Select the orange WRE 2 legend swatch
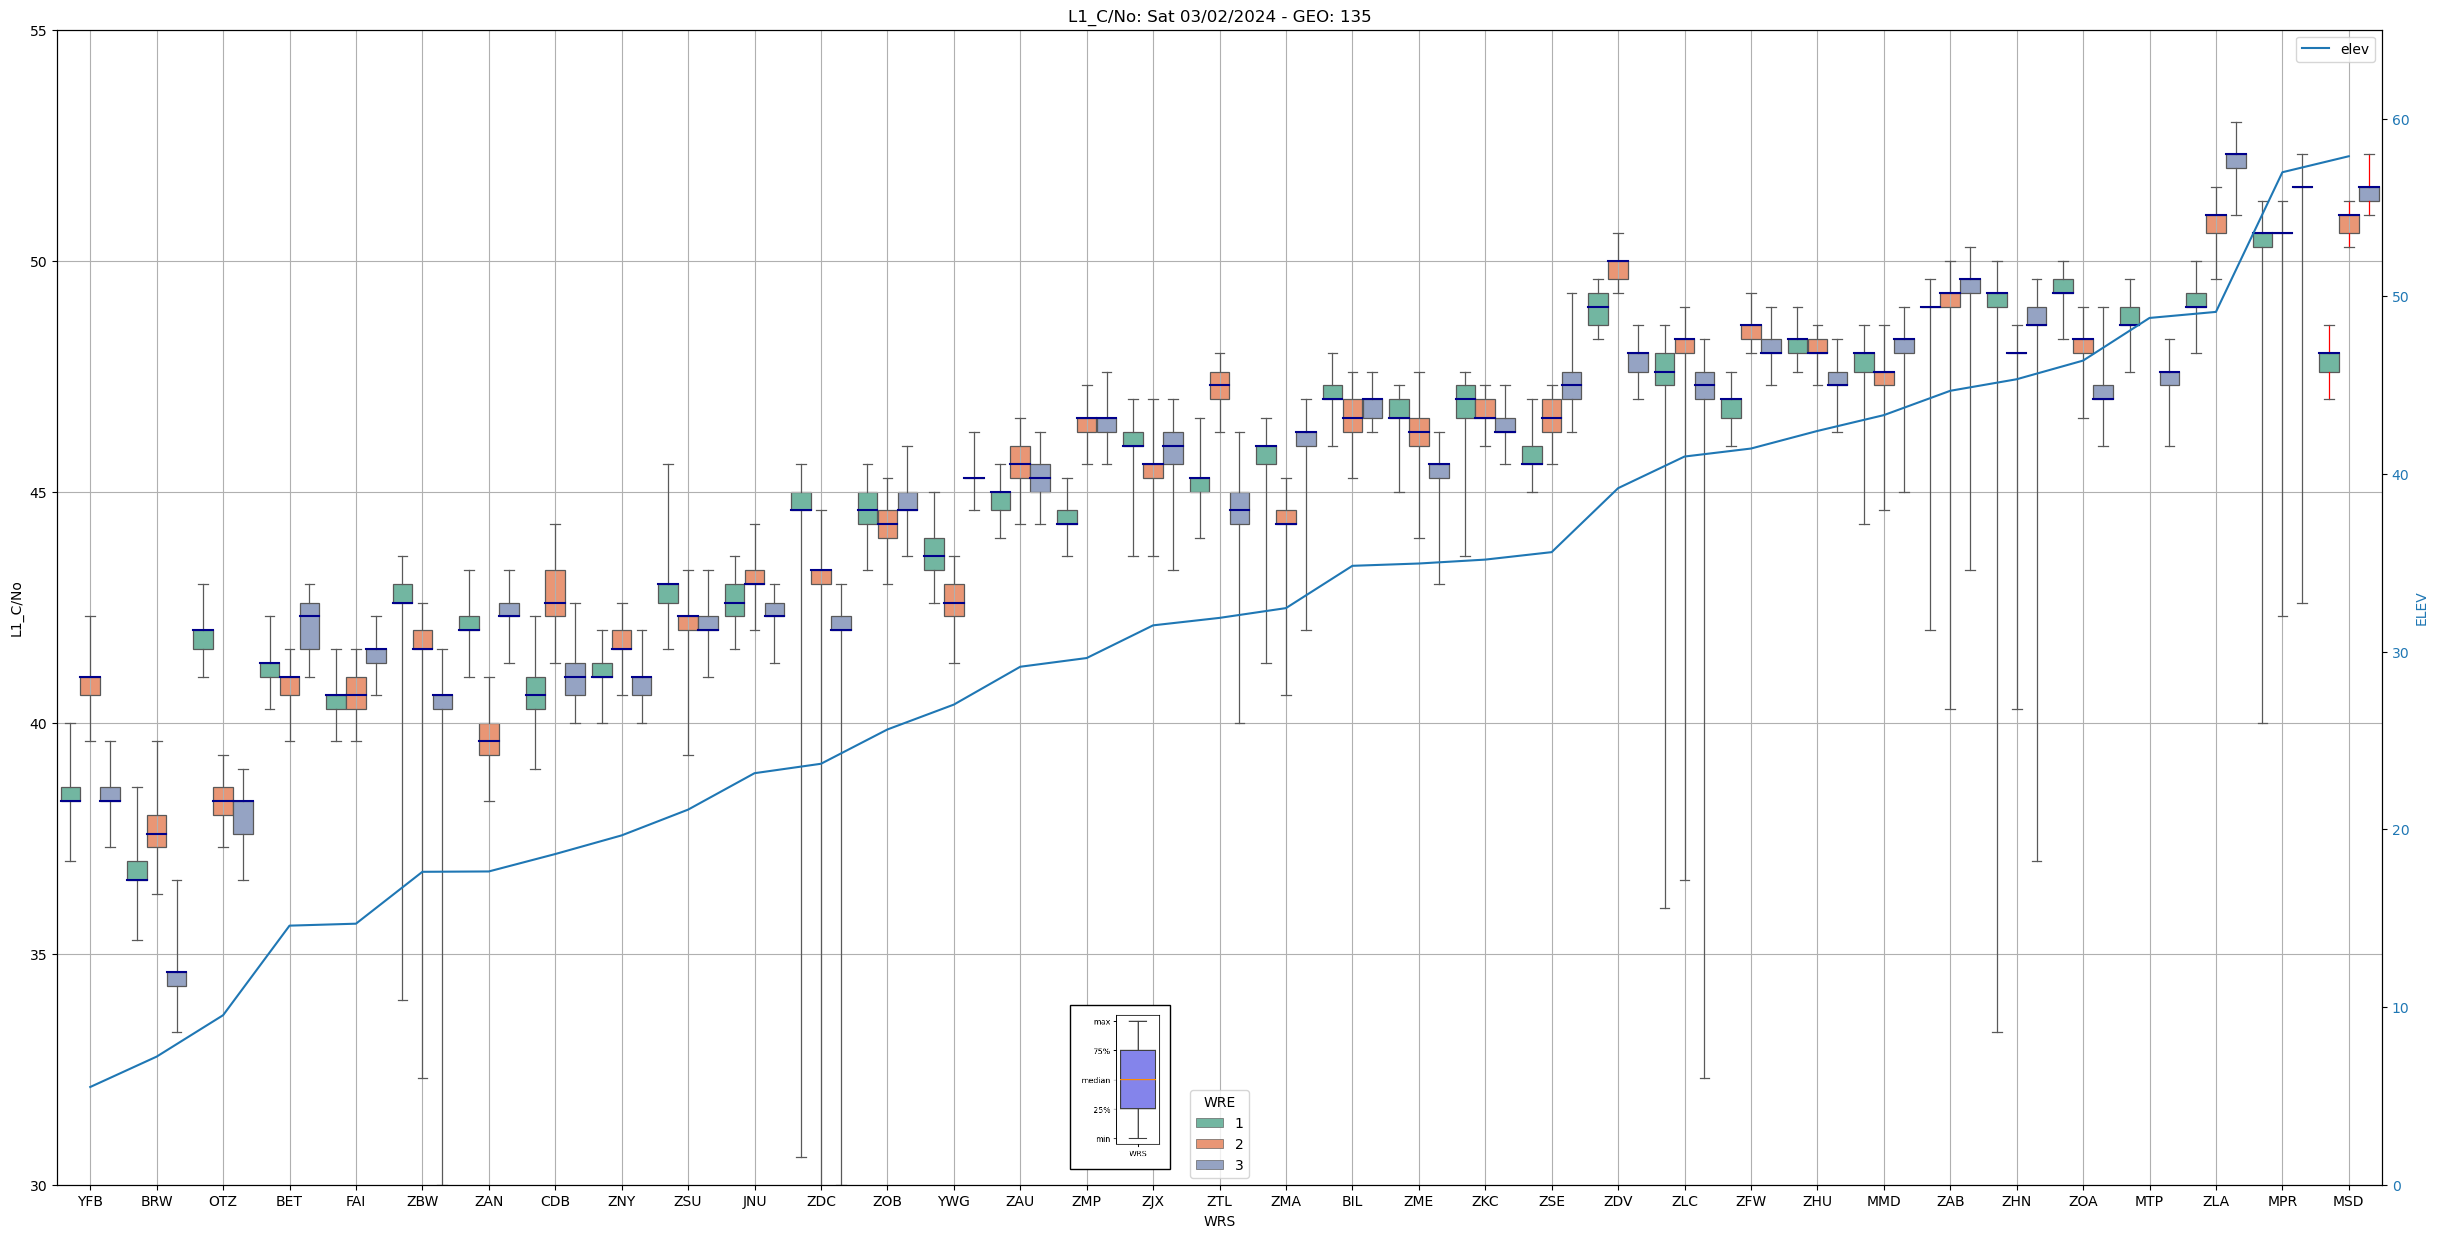The height and width of the screenshot is (1238, 2439). pos(1209,1144)
